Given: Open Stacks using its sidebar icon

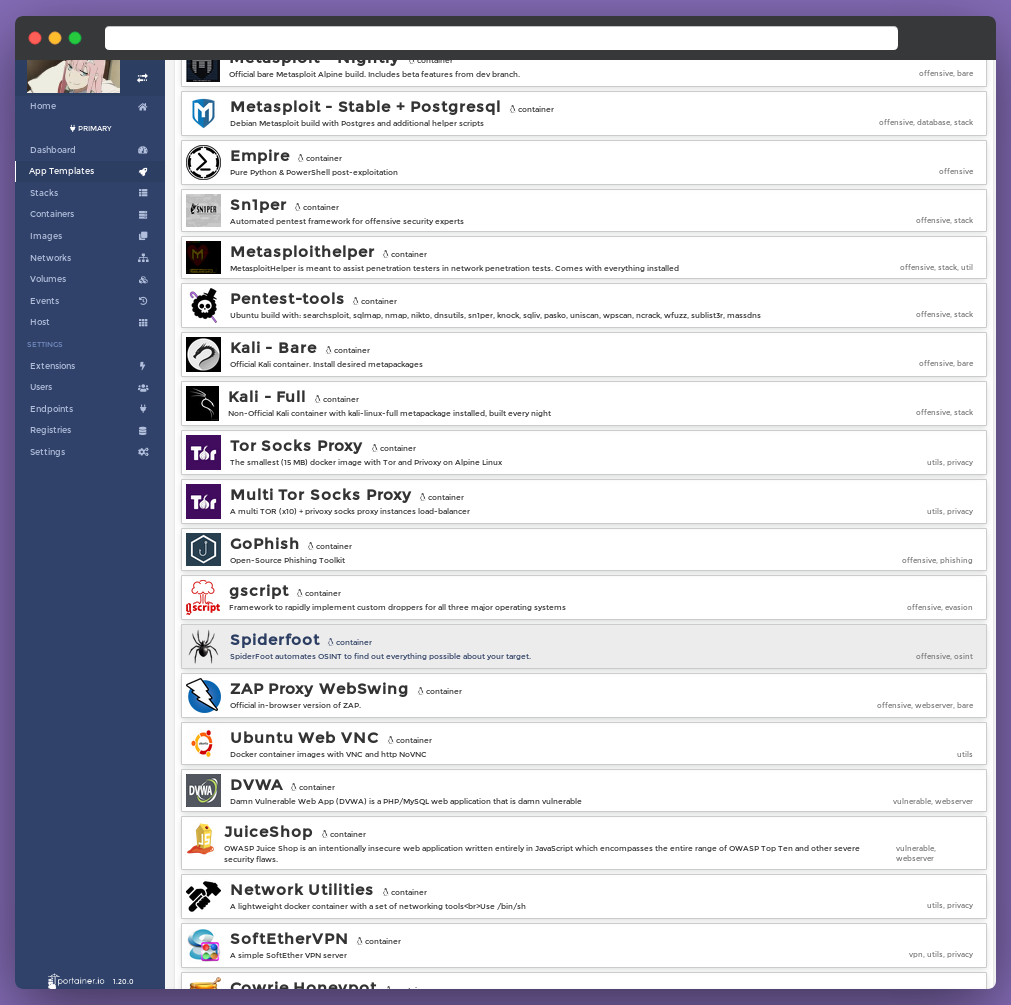Looking at the screenshot, I should tap(143, 192).
